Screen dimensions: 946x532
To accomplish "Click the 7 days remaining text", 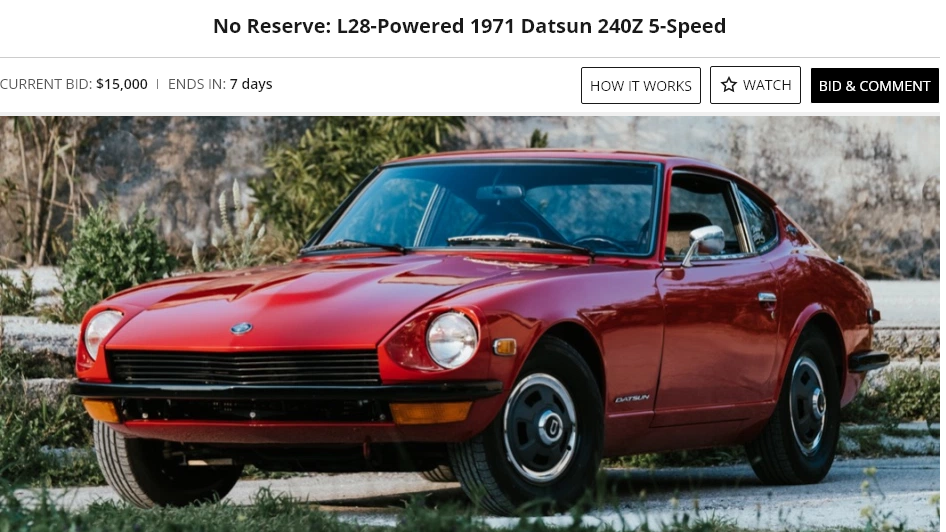I will pyautogui.click(x=251, y=84).
